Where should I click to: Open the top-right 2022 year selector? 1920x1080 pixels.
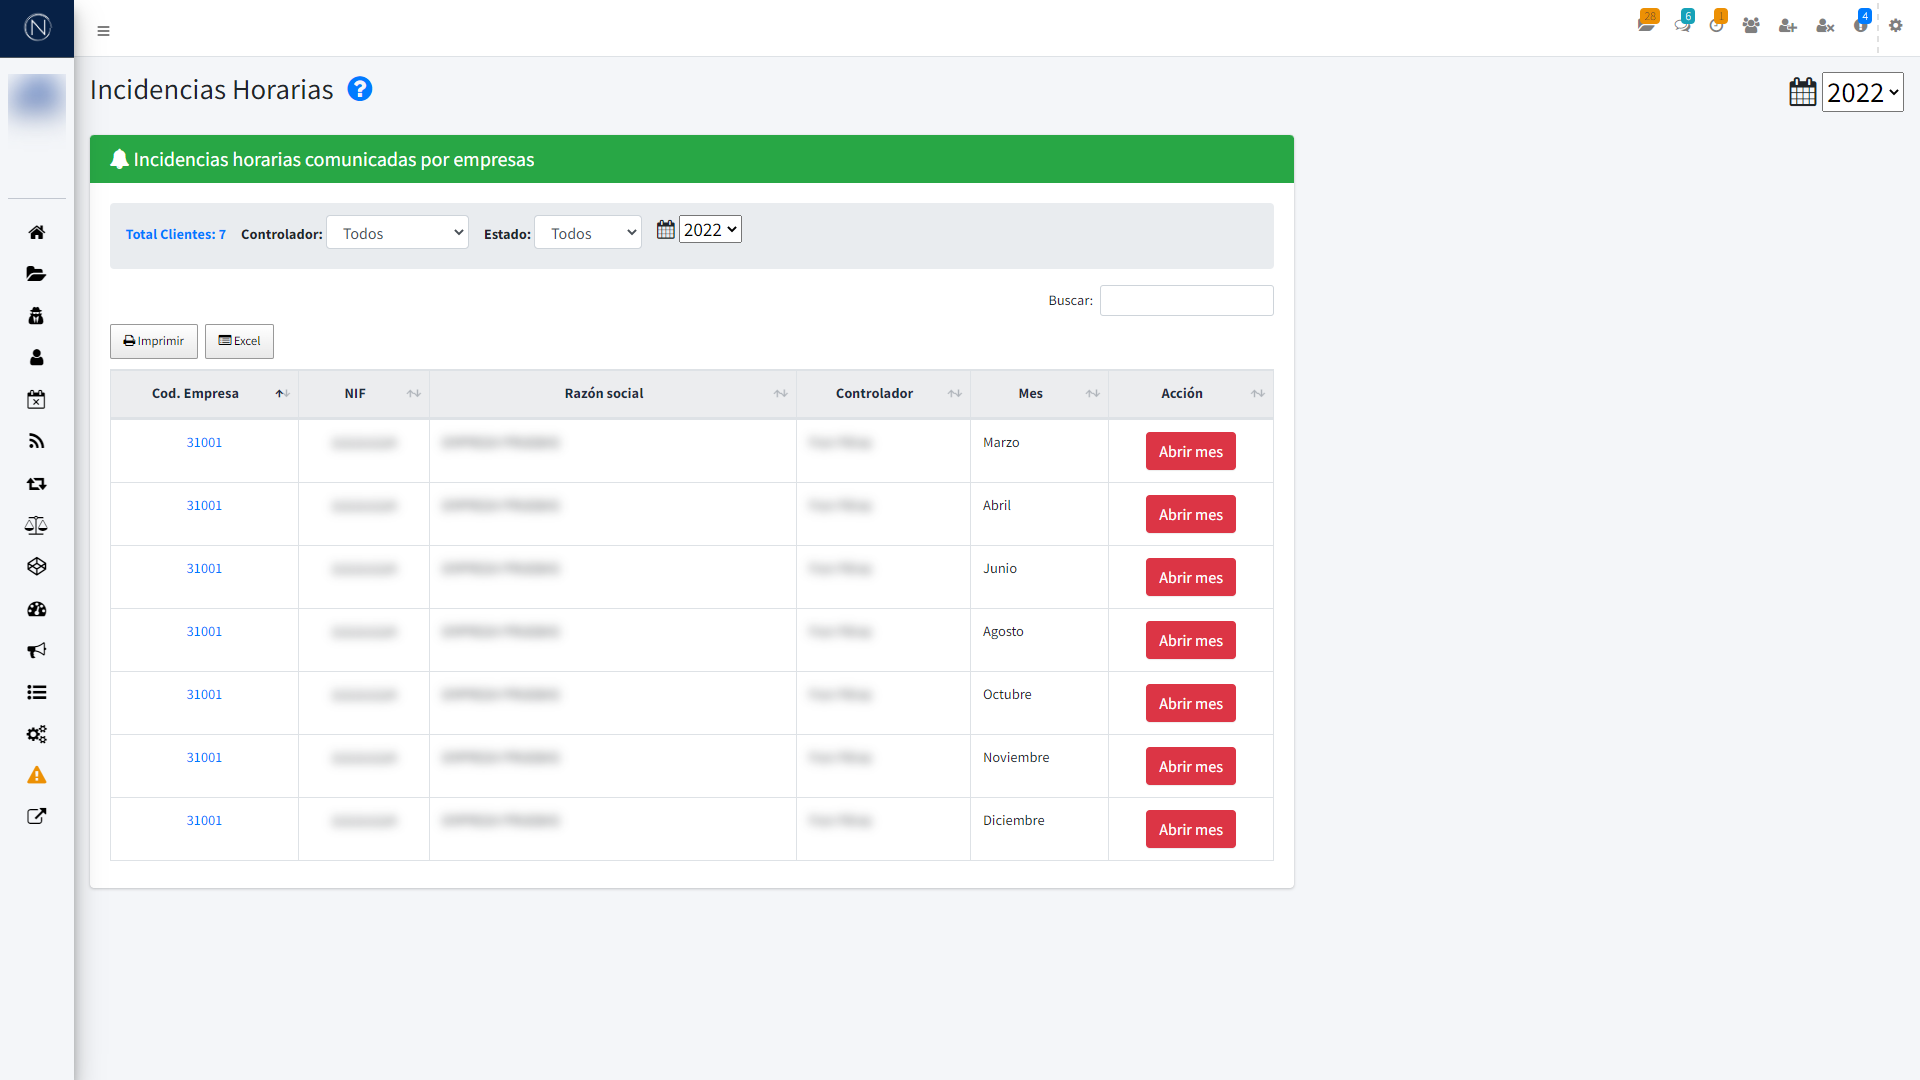click(x=1862, y=93)
